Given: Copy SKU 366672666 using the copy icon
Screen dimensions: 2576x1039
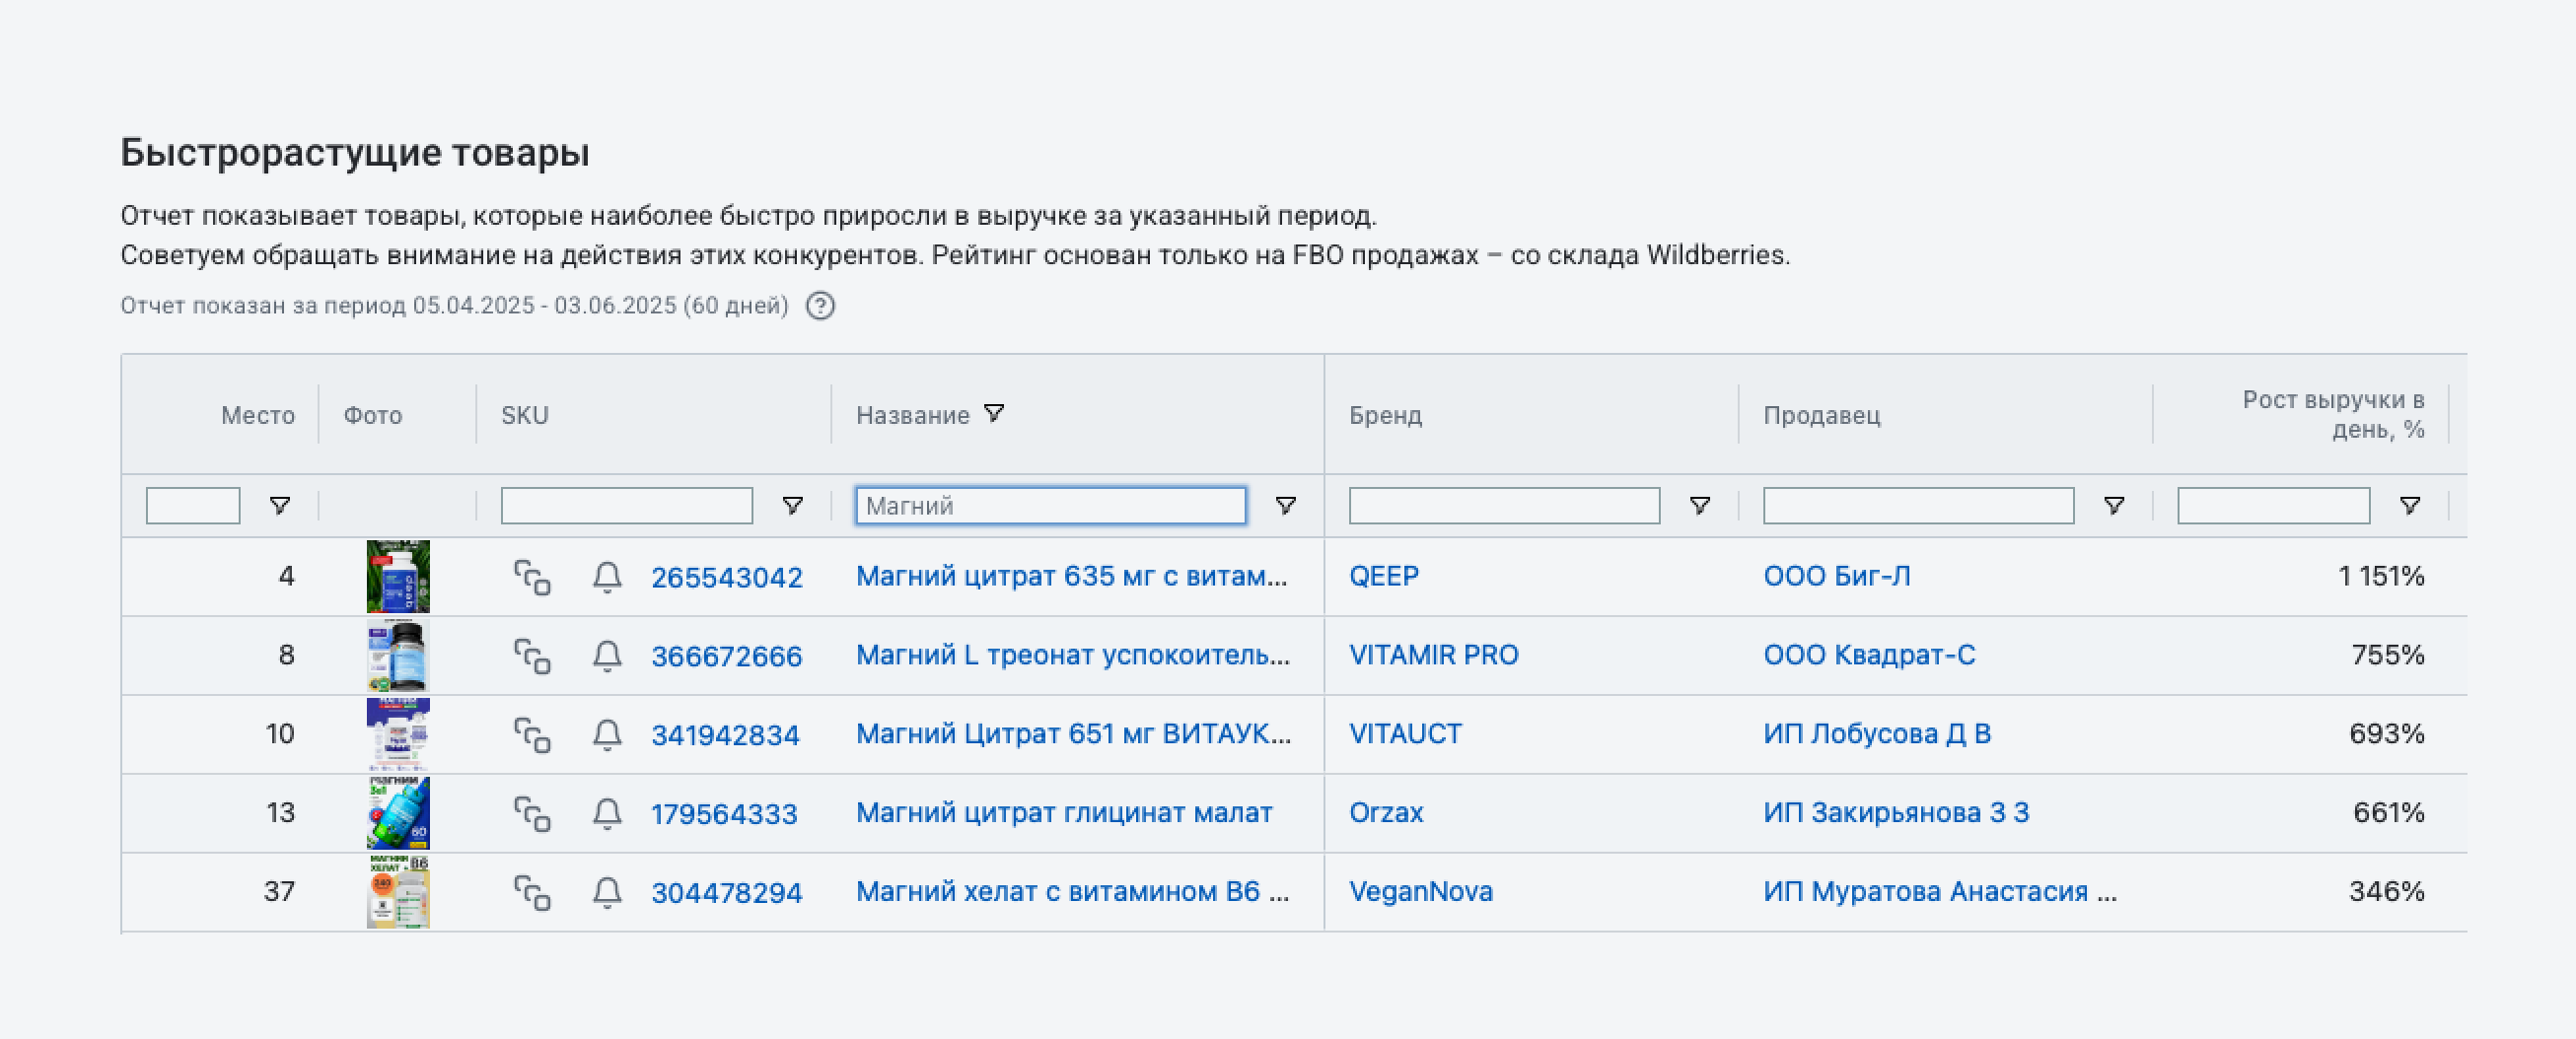Looking at the screenshot, I should tap(532, 656).
